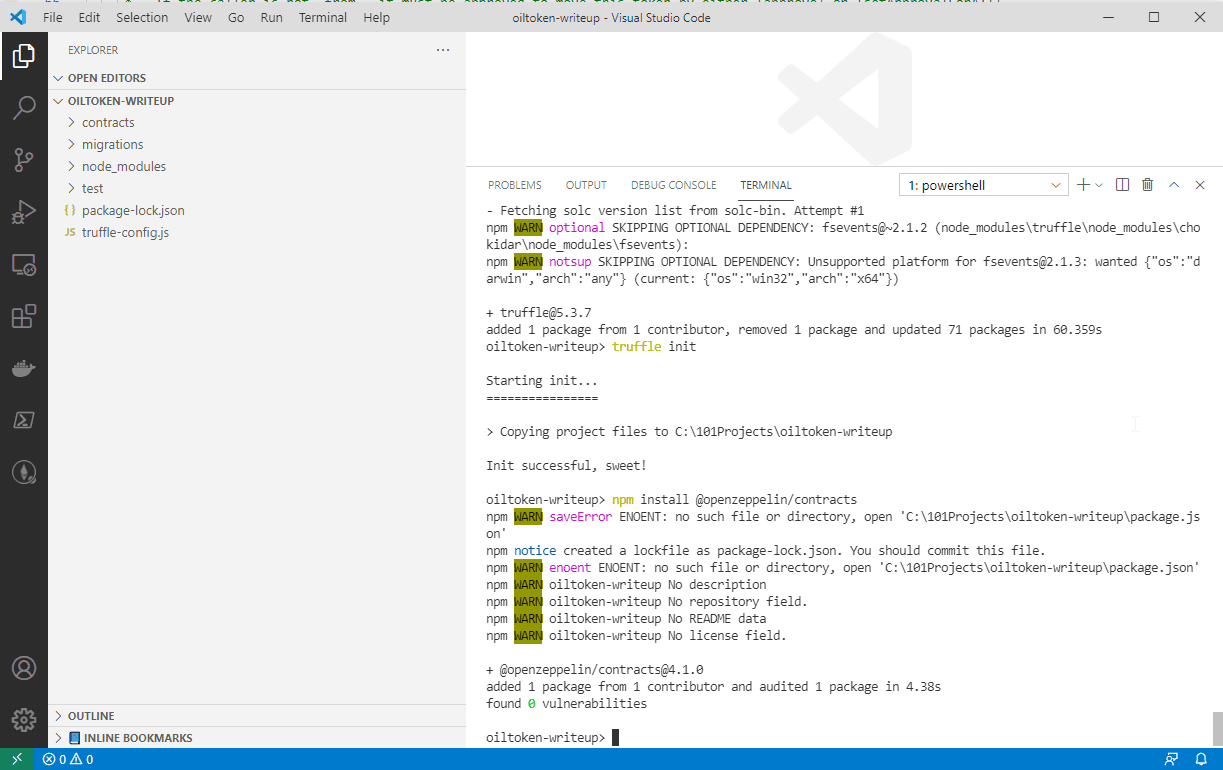The image size is (1223, 770).
Task: Open the Ethereum icon in activity bar
Action: pos(24,472)
